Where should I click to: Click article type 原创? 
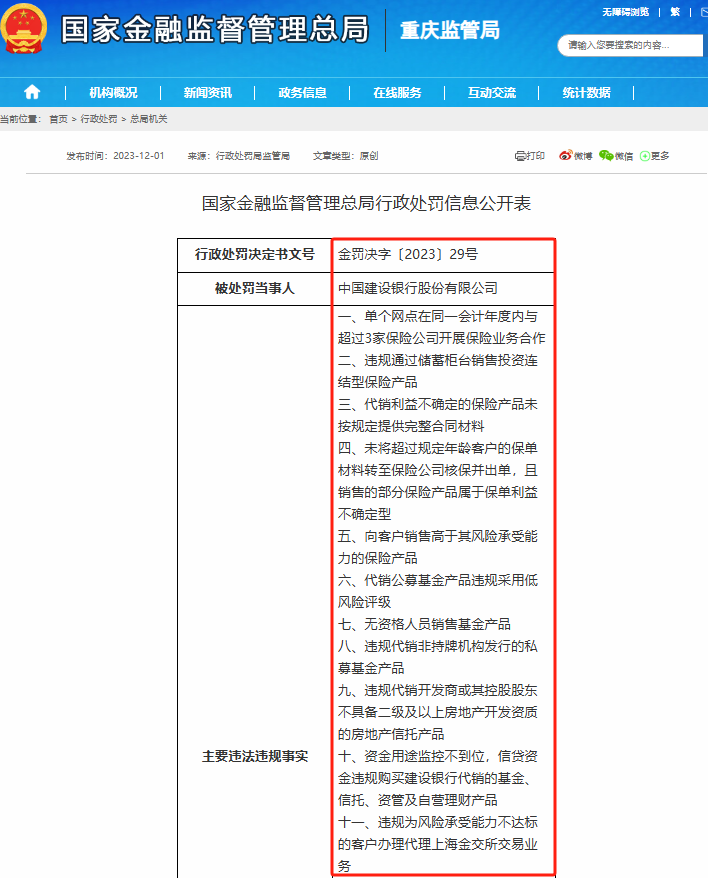coord(369,156)
